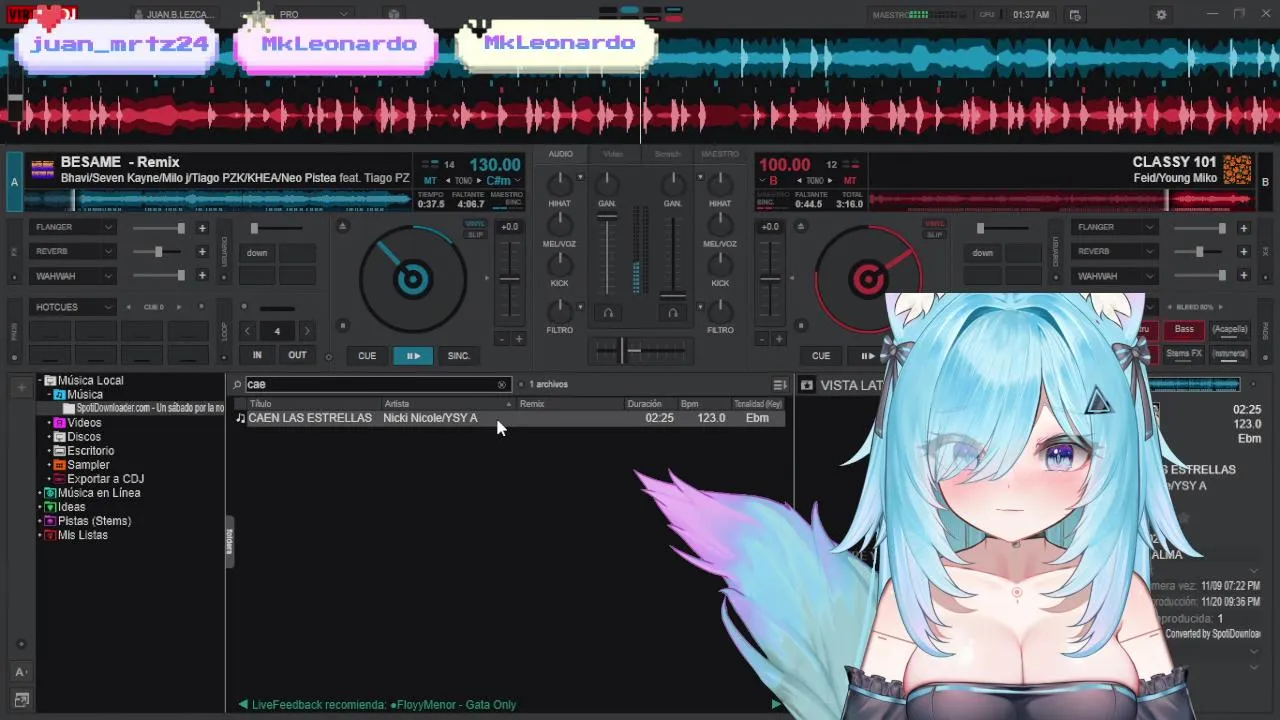Toggle SLIP mode on deck A

[x=475, y=234]
